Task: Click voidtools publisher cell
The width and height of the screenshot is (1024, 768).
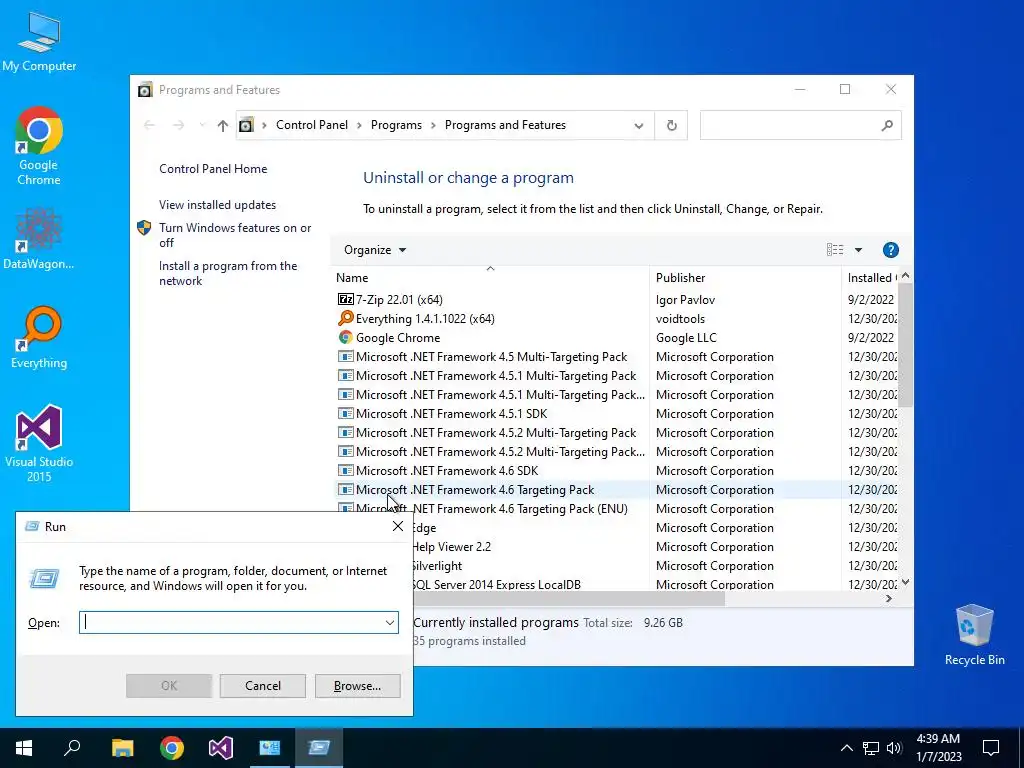Action: [680, 319]
